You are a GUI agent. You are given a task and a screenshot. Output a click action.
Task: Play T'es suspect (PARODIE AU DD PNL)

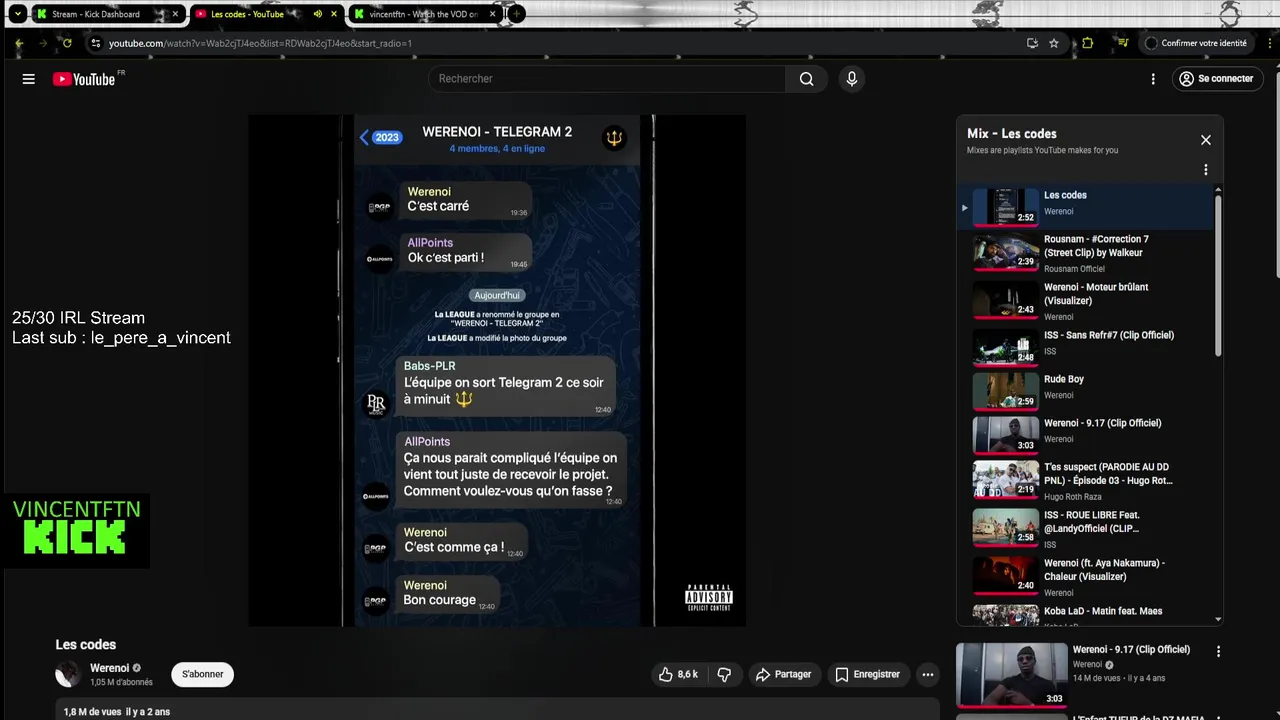pos(1085,481)
